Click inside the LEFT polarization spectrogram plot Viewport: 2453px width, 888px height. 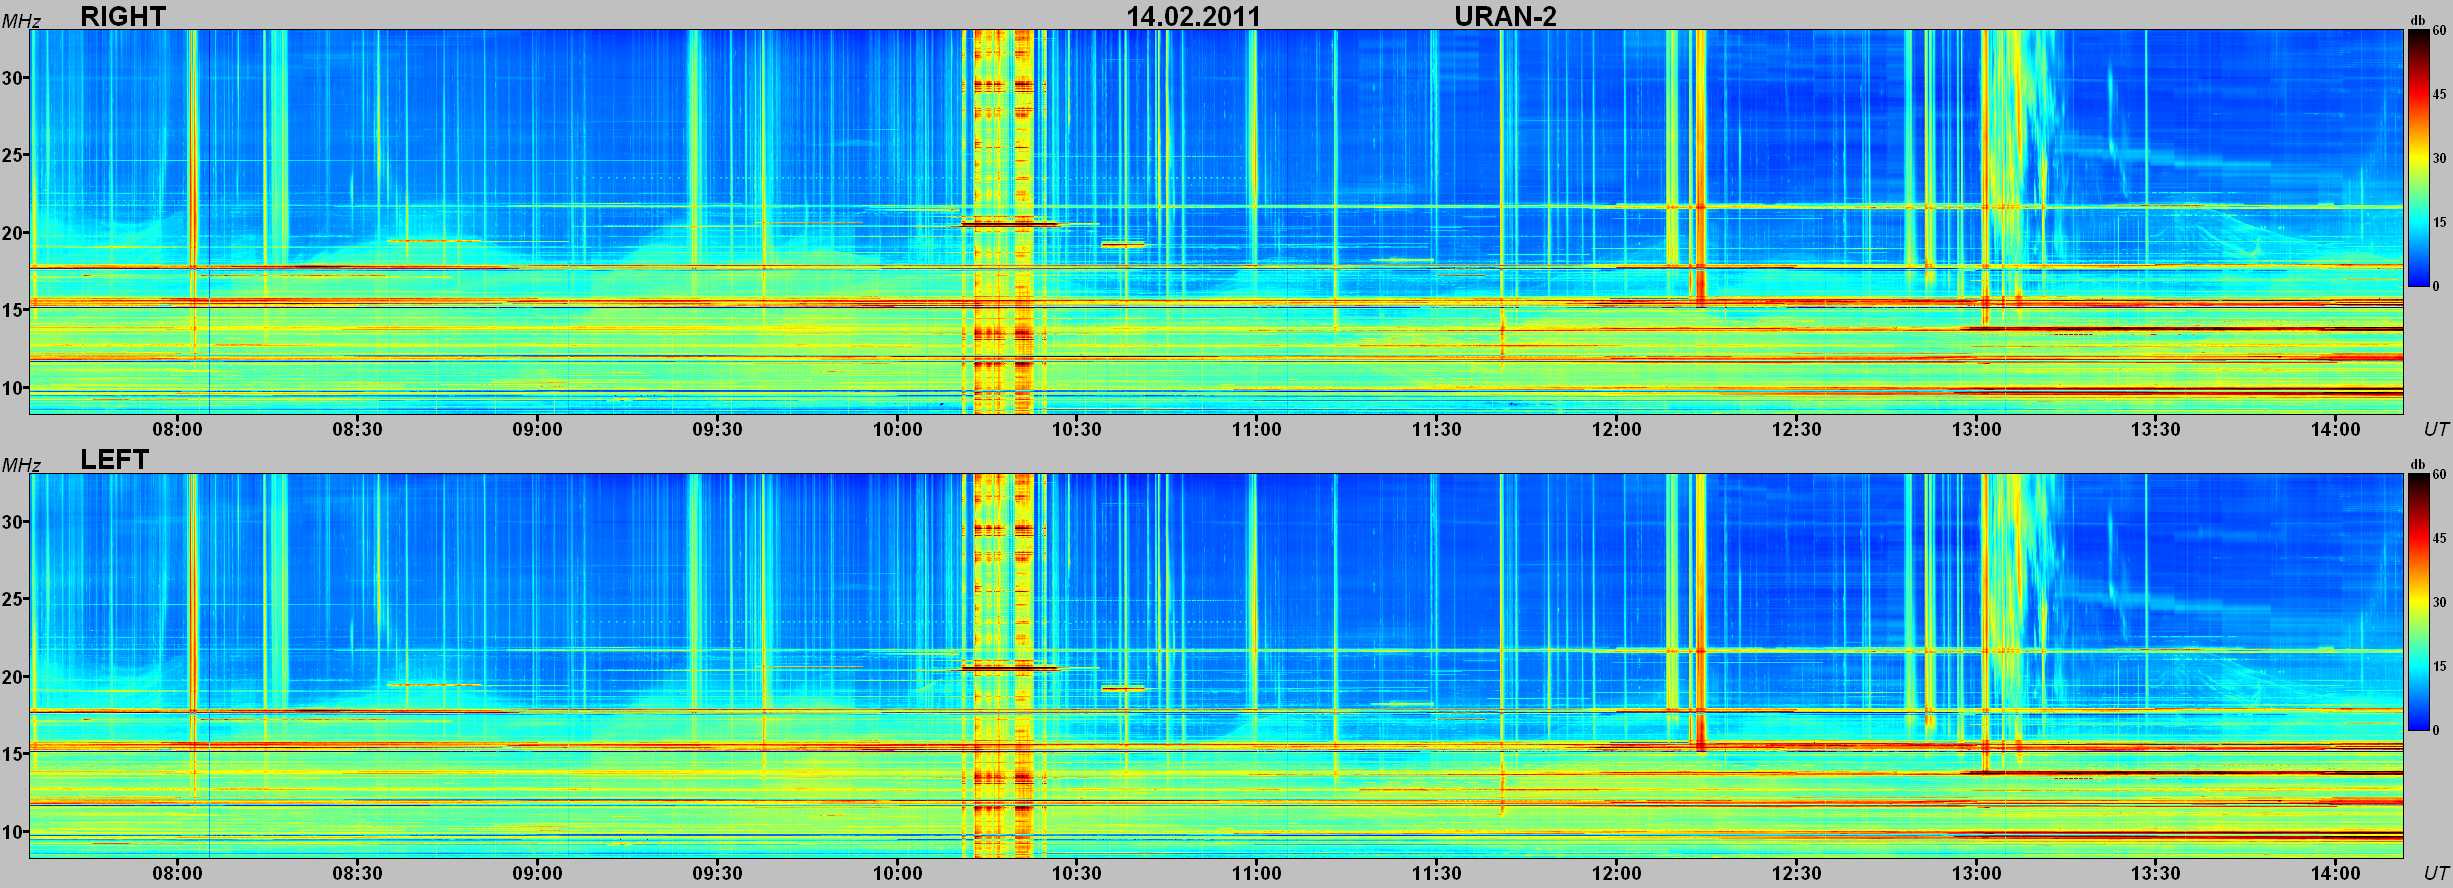1216,665
